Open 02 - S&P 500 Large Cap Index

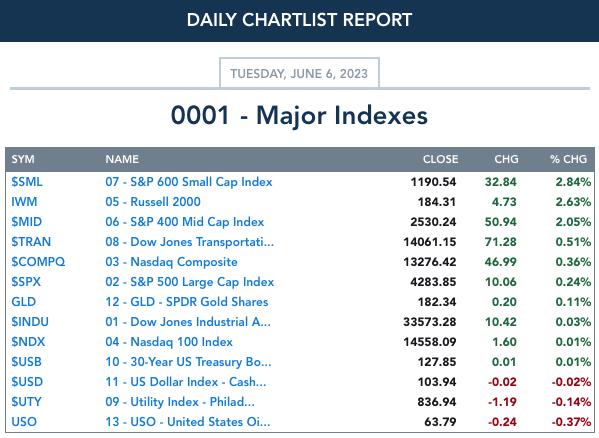189,282
